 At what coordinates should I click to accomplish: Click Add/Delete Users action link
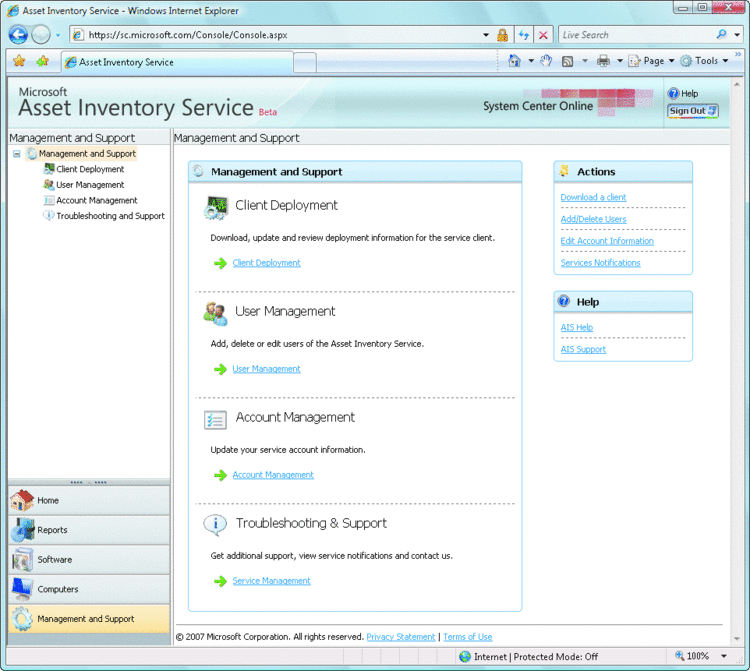tap(593, 219)
